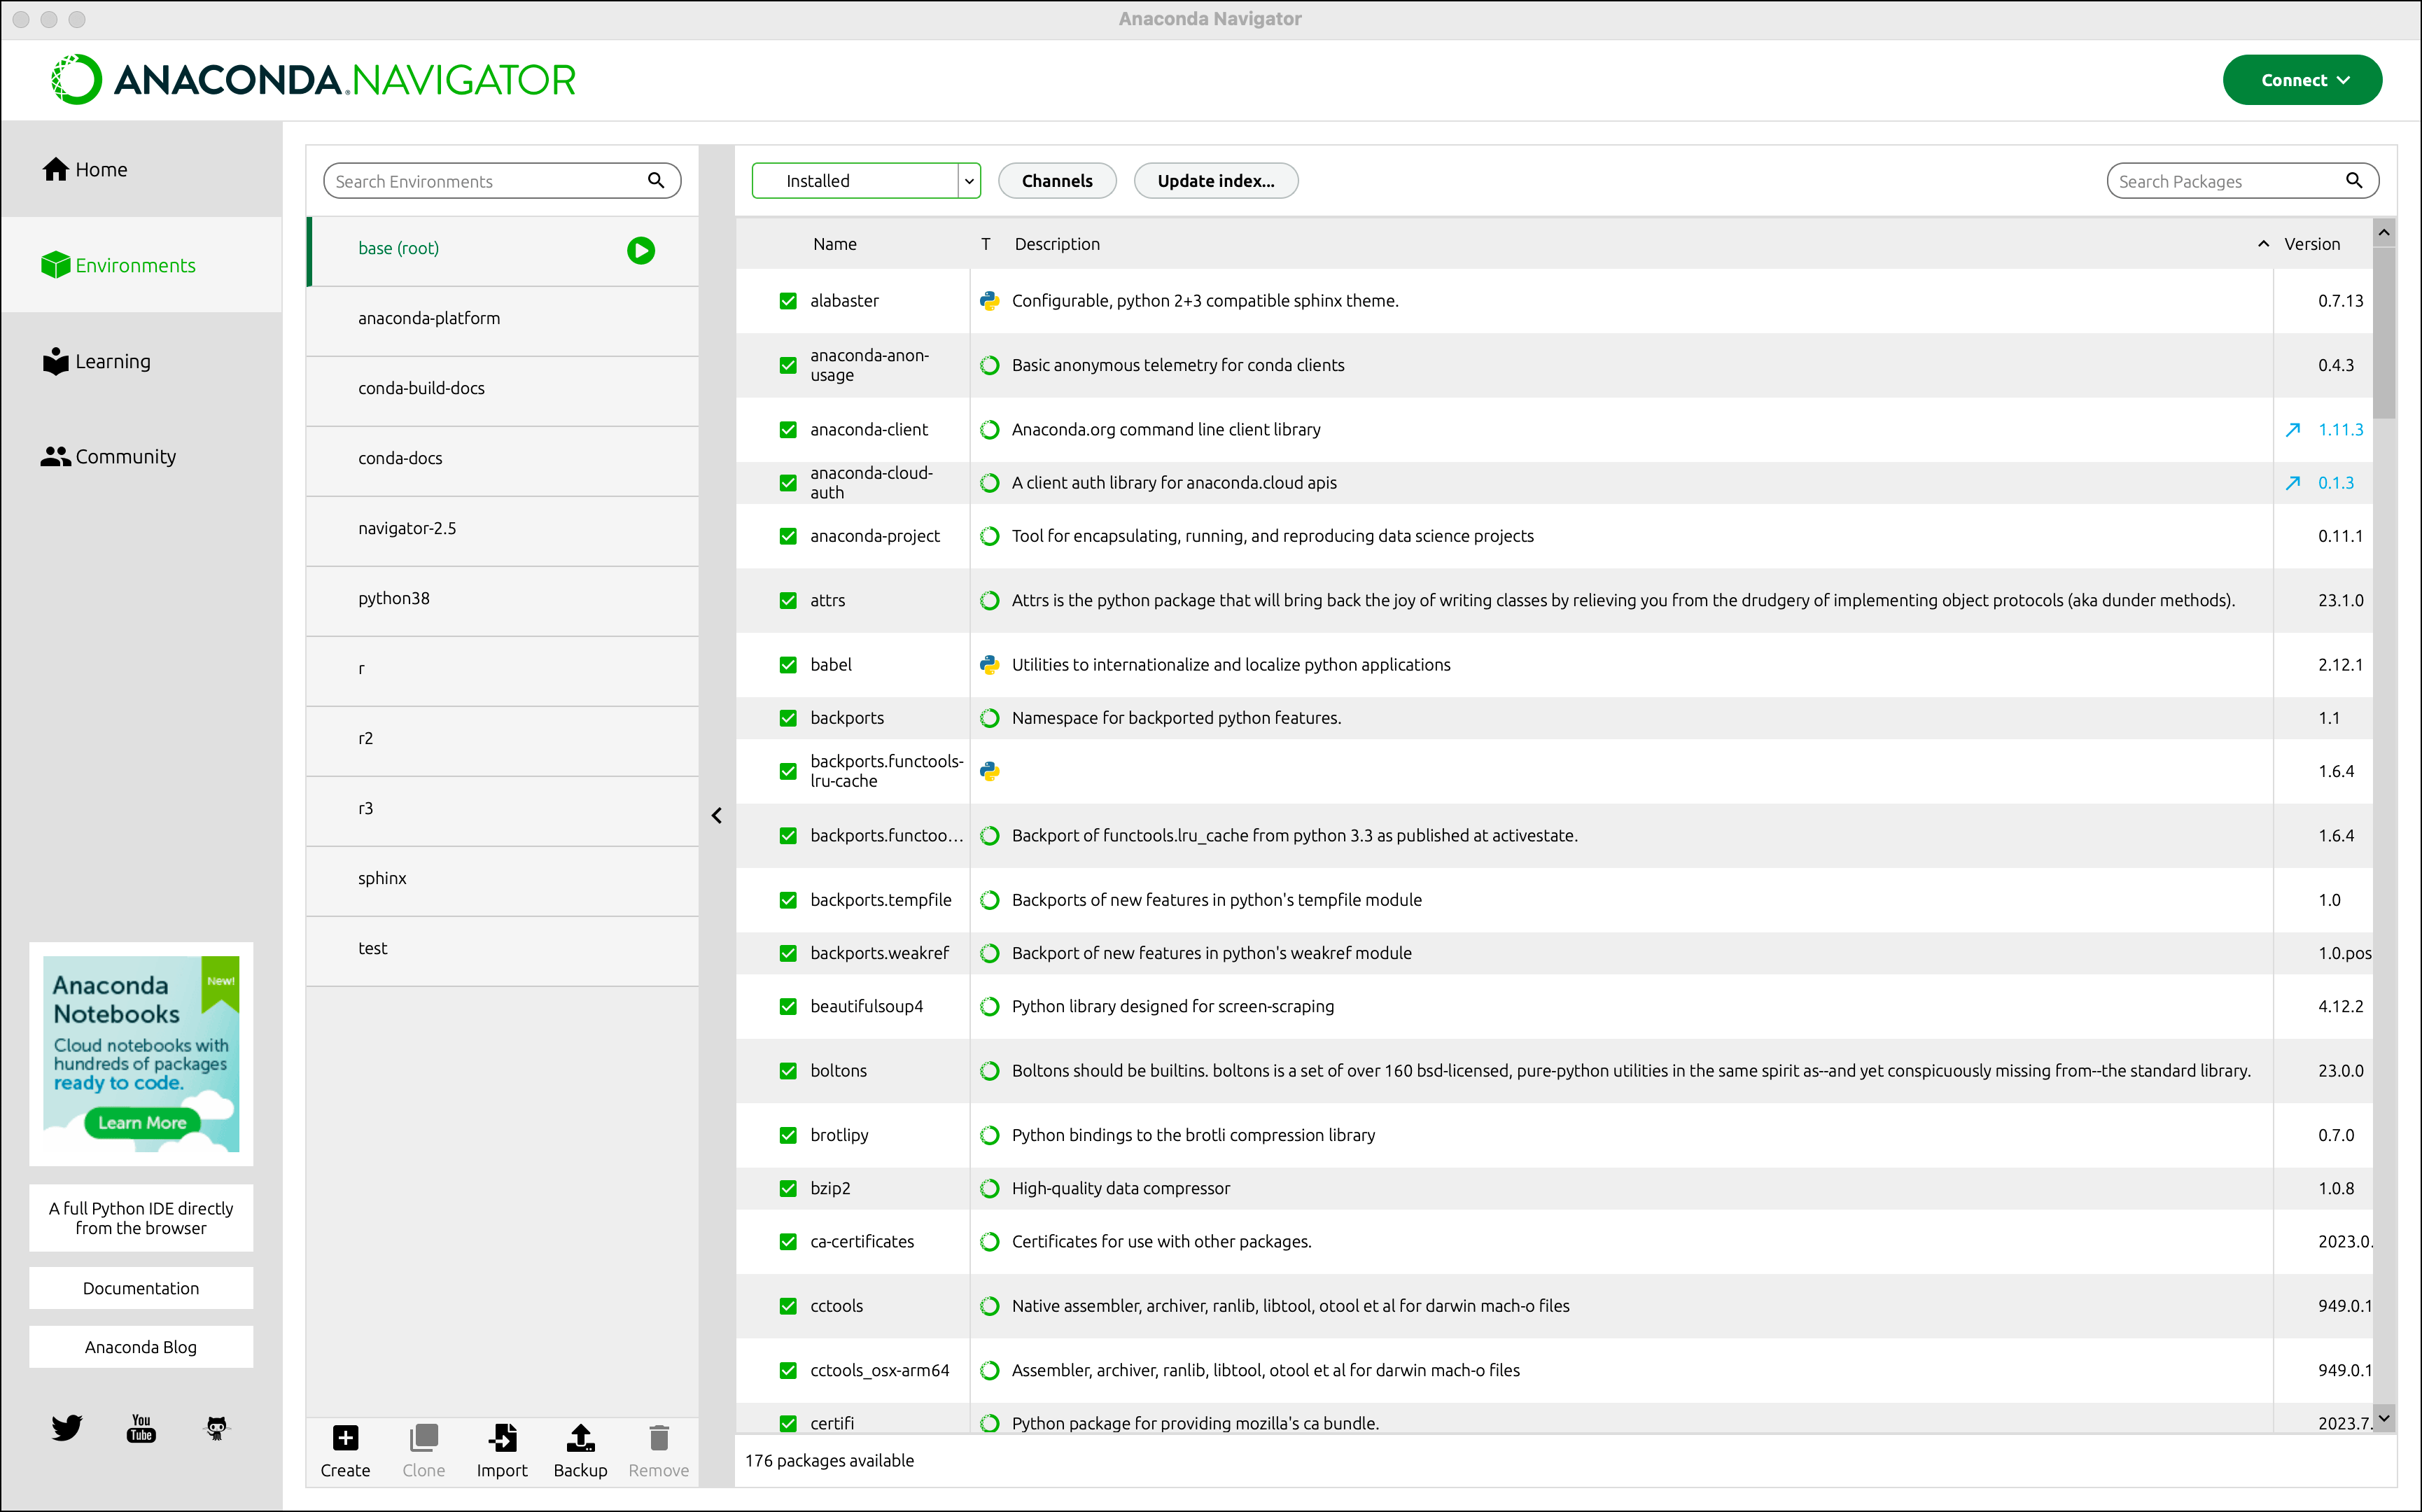Focus the Search Packages field
2422x1512 pixels.
point(2242,181)
